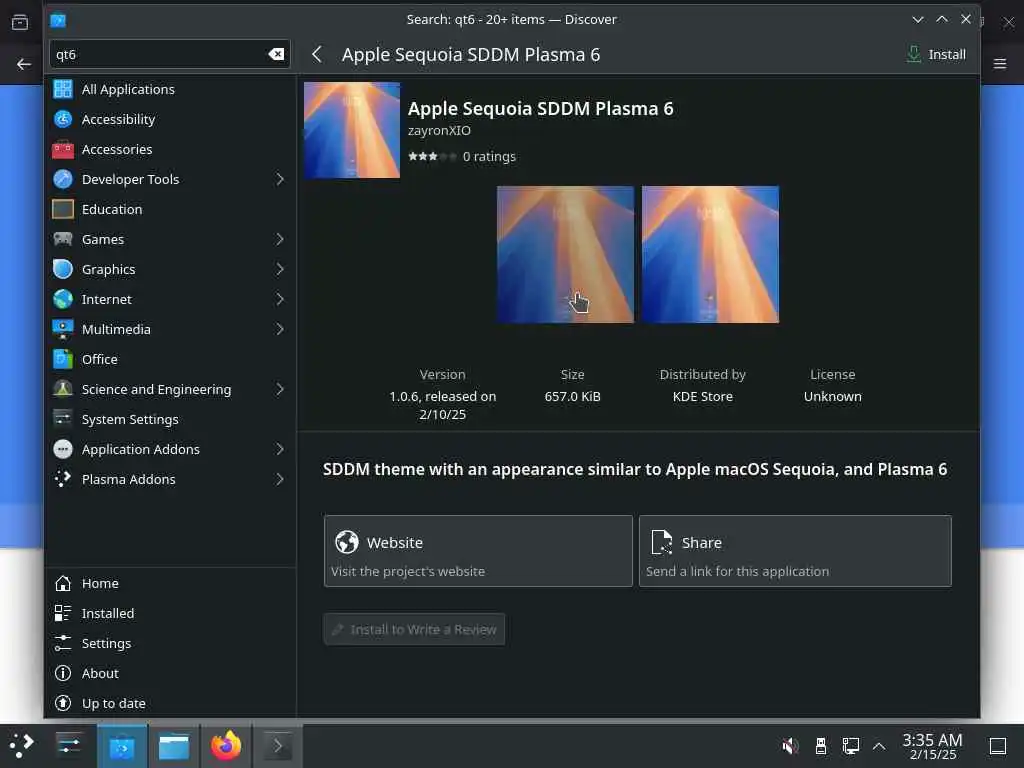Show hidden system tray icons
1024x768 pixels.
point(879,745)
